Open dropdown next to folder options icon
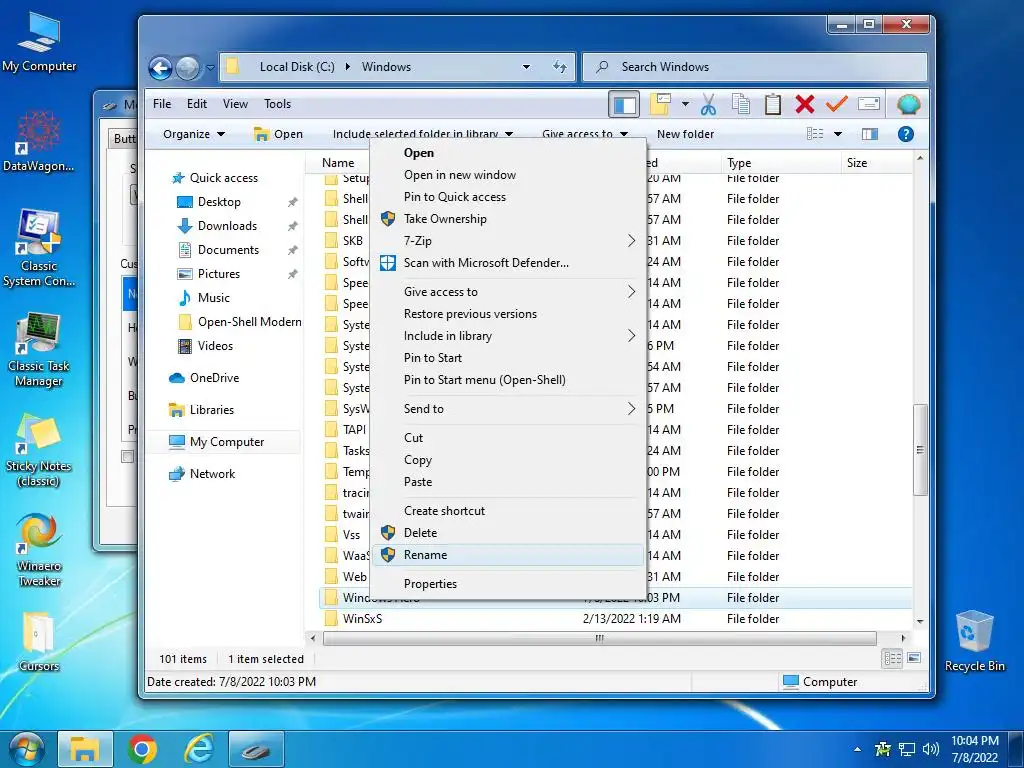Viewport: 1024px width, 768px height. tap(685, 104)
